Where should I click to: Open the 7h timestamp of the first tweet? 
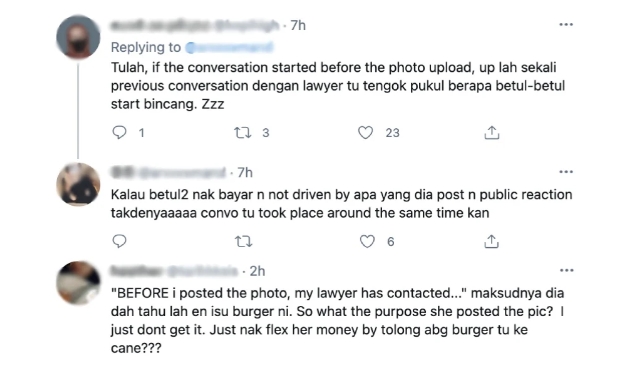pyautogui.click(x=298, y=26)
